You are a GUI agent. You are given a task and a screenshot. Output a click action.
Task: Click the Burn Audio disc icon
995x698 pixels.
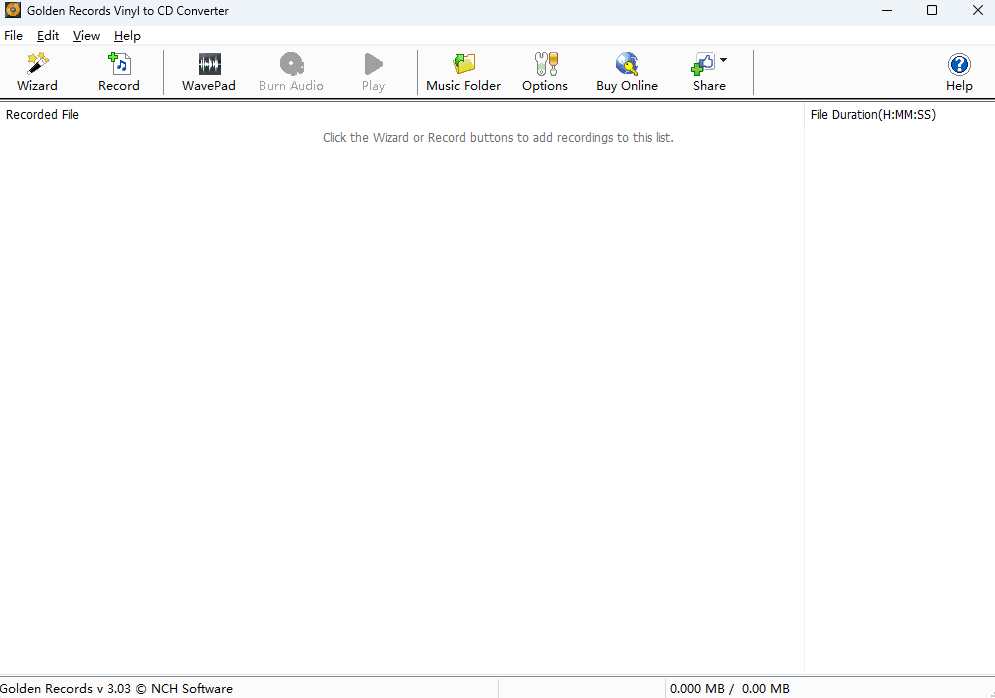[x=292, y=64]
